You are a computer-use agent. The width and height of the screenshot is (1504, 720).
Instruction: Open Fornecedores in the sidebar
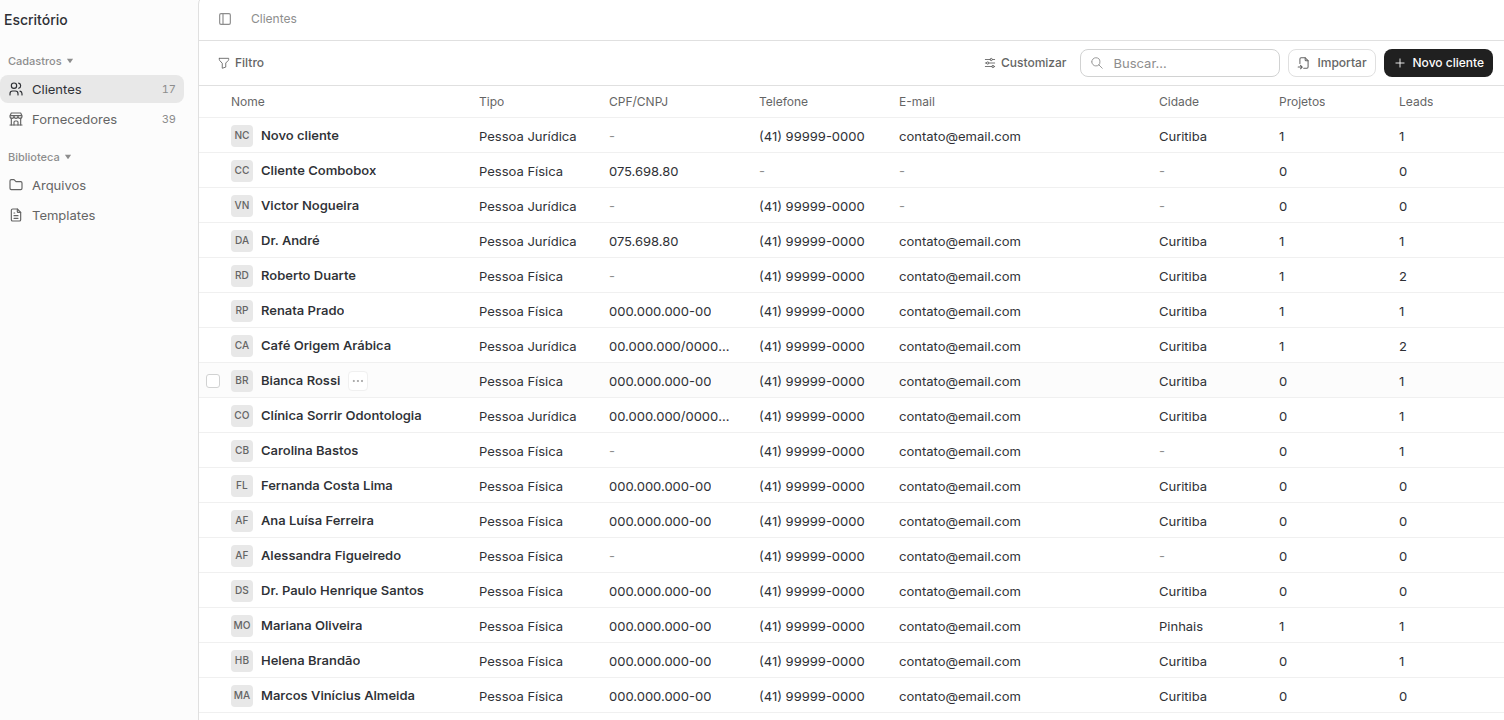point(92,119)
